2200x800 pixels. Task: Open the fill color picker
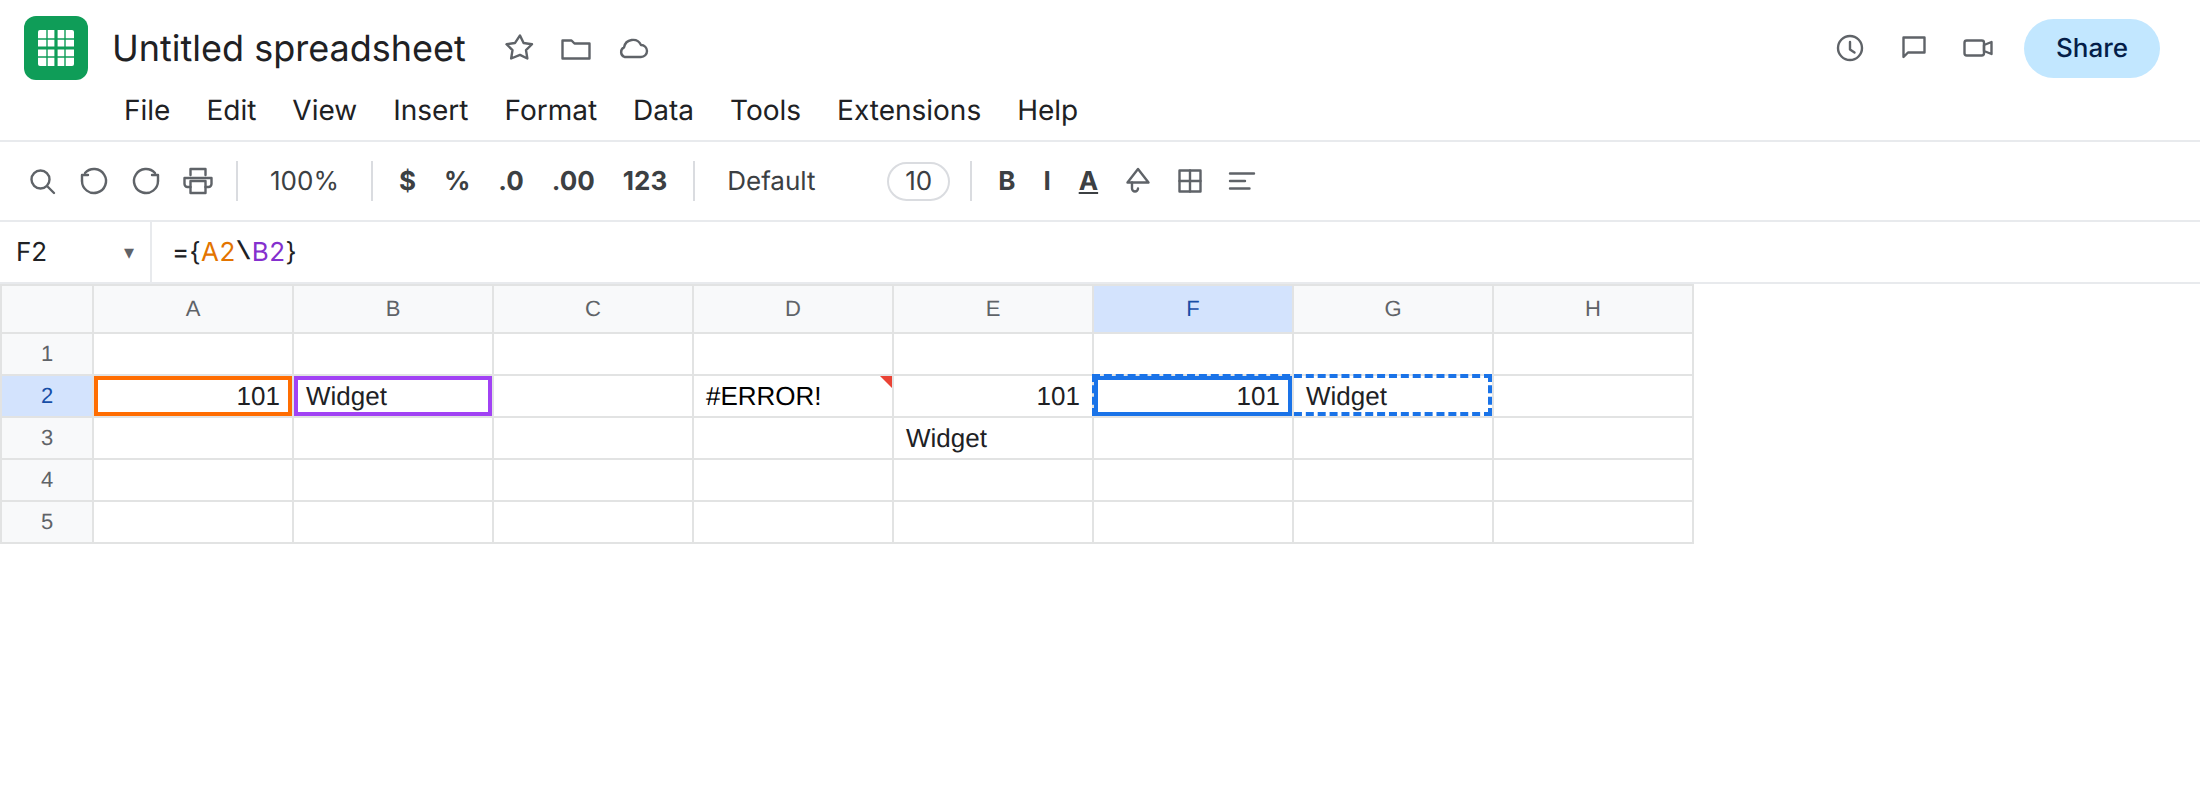(1138, 181)
